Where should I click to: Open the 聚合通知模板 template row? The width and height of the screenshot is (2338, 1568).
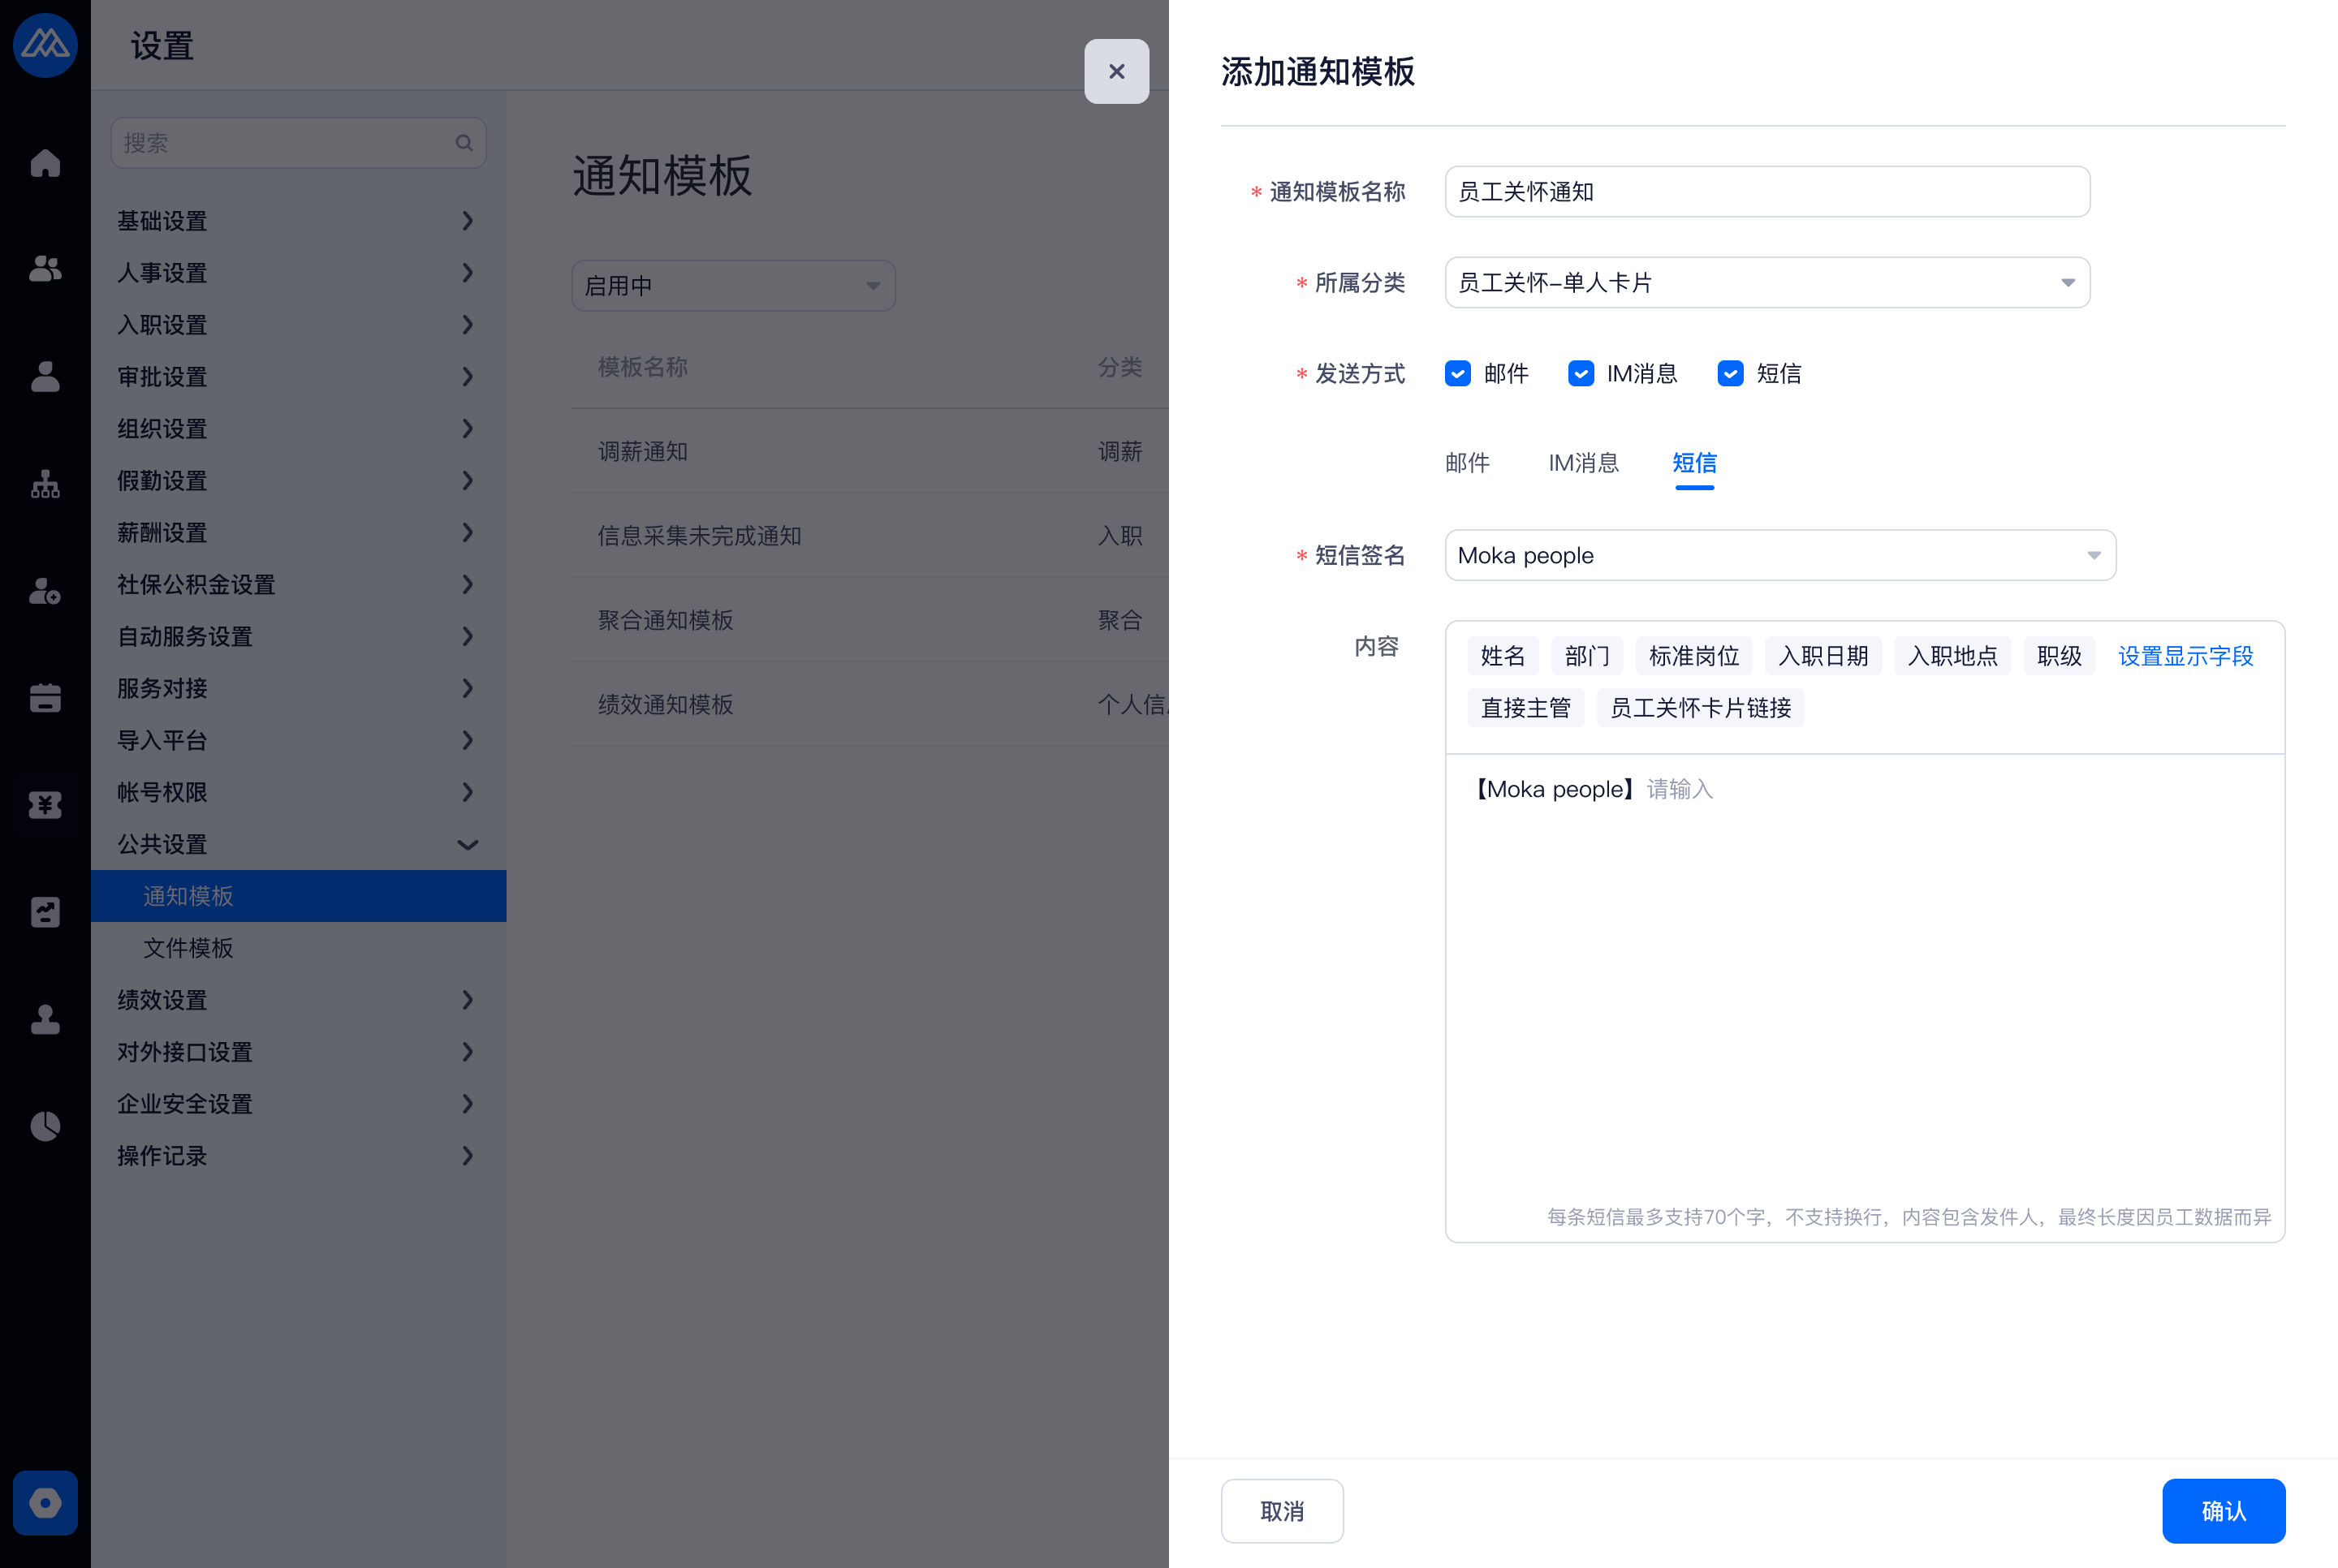point(870,620)
